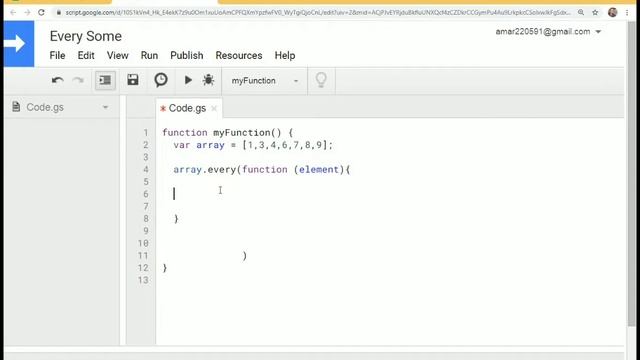Place cursor on line 2 array declaration
Screen dimensions: 640x360
tap(253, 145)
